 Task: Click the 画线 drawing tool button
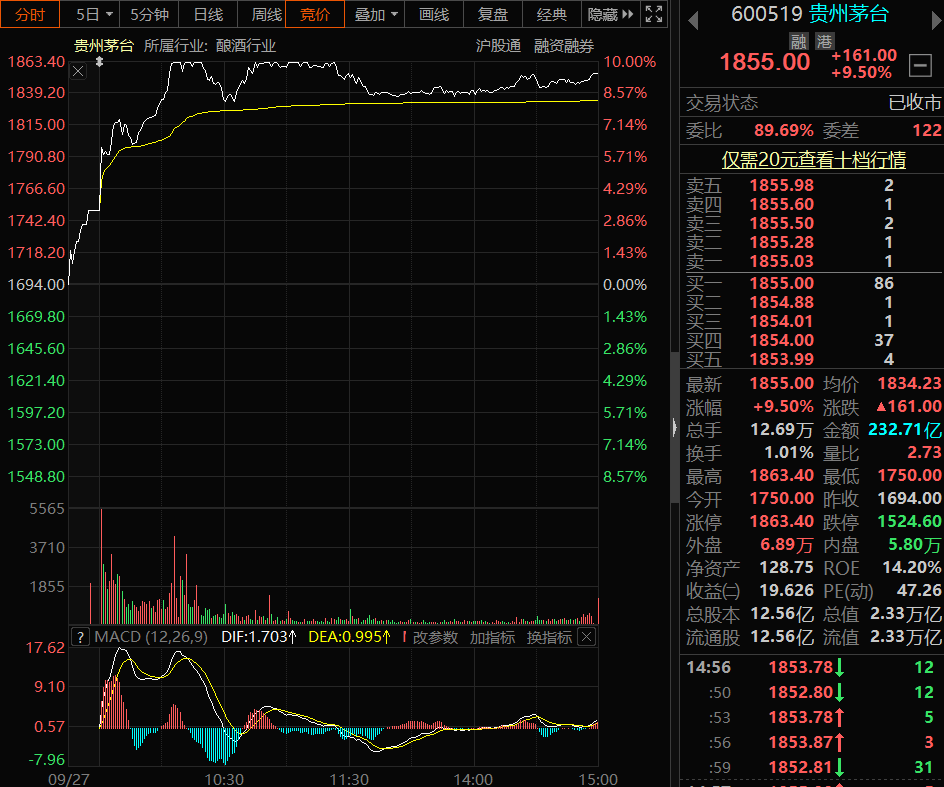434,14
